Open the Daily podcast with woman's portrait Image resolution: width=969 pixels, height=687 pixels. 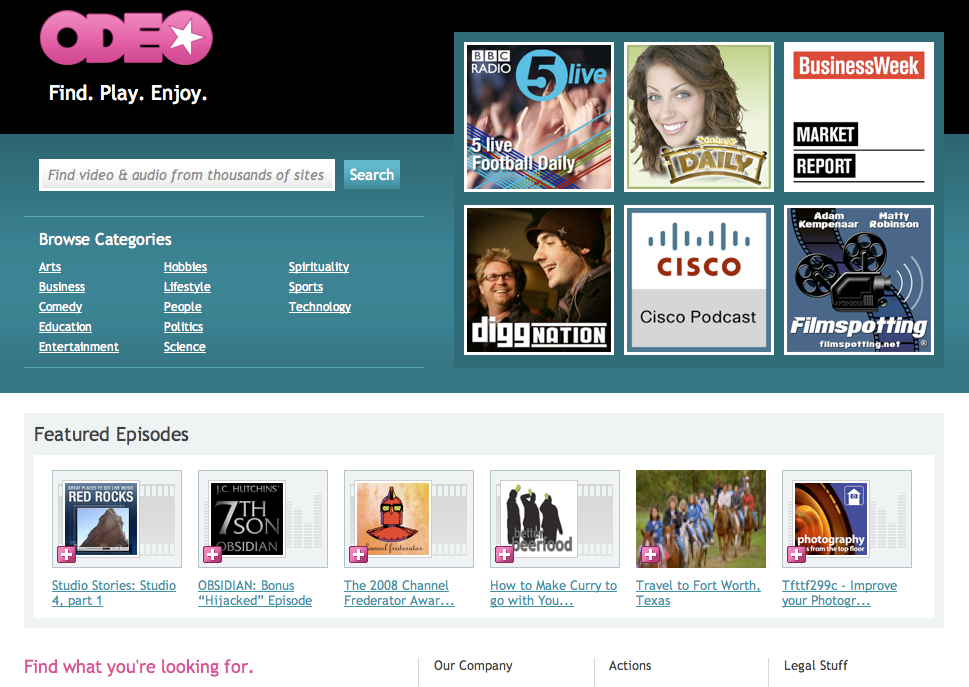pos(699,117)
